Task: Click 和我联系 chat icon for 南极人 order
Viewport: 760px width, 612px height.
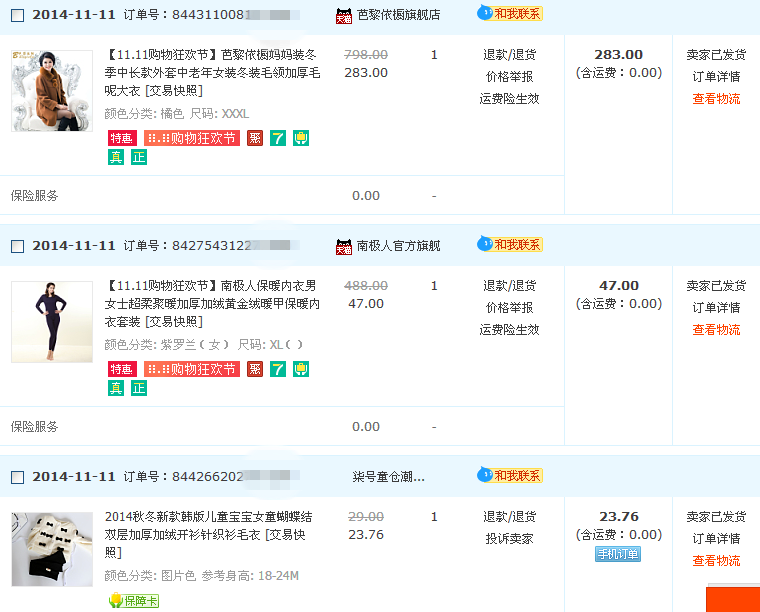Action: (x=510, y=244)
